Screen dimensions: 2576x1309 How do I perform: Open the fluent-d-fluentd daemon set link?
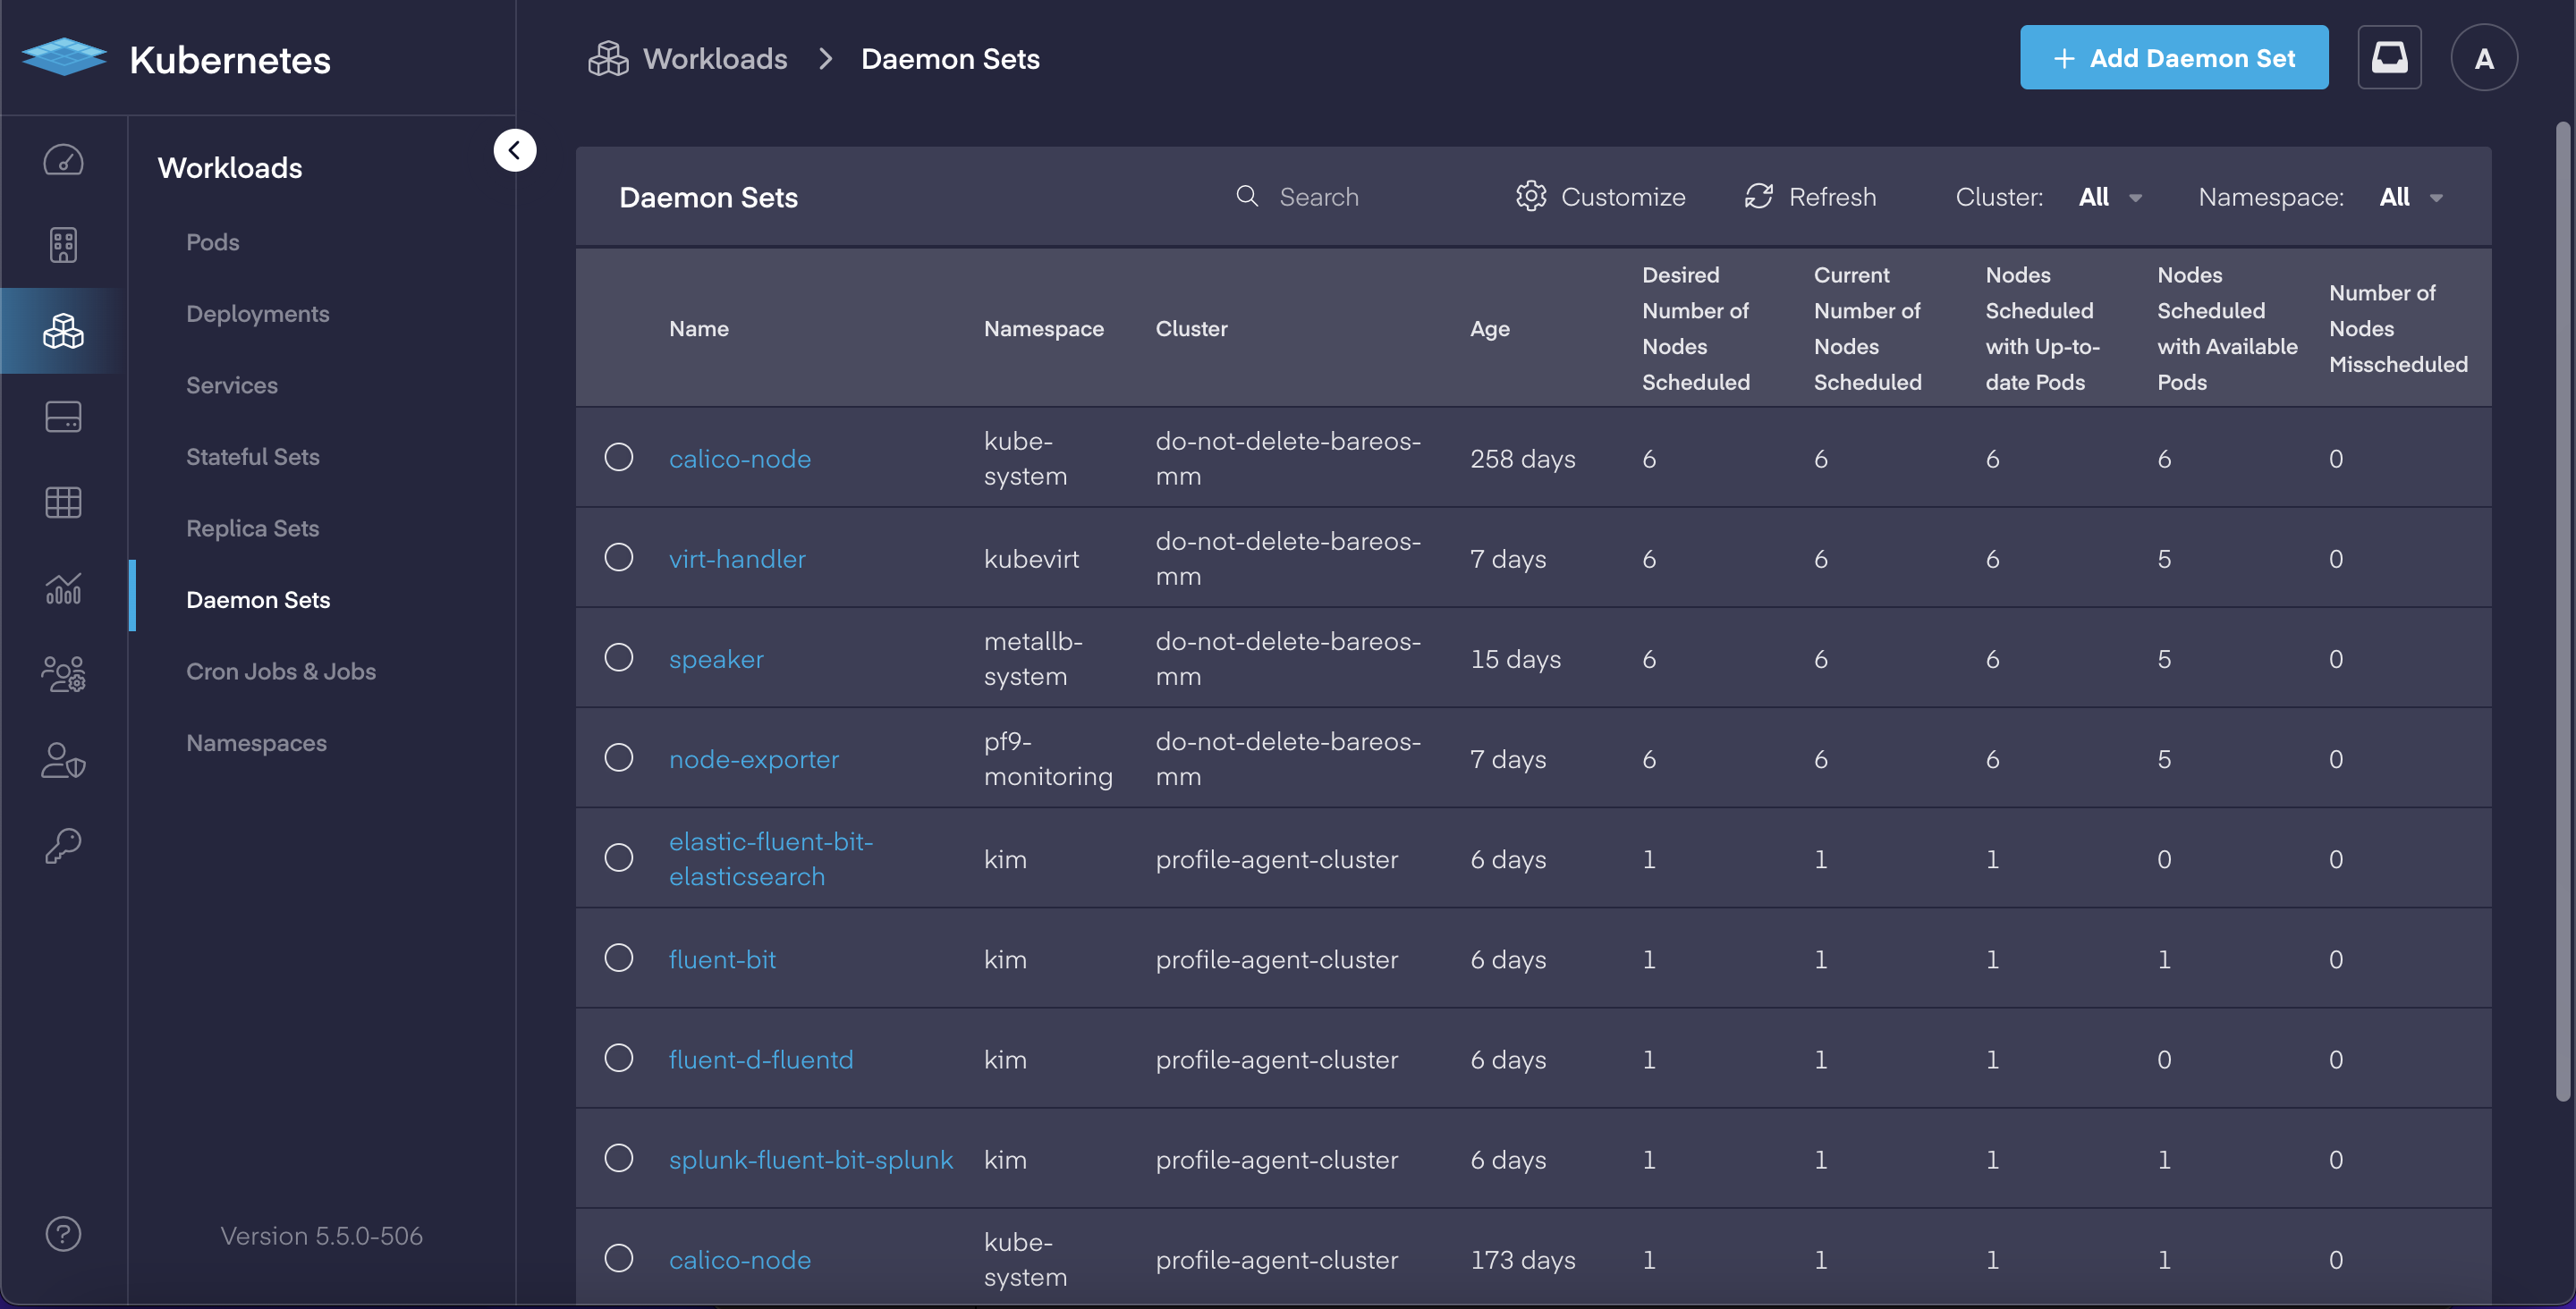pos(761,1059)
